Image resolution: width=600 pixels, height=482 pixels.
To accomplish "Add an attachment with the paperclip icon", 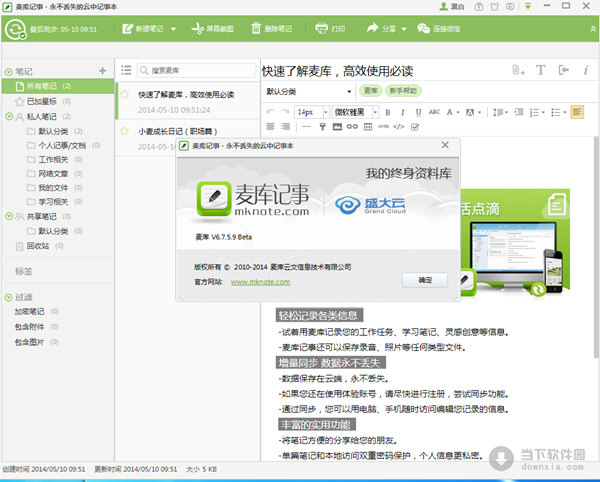I will [x=517, y=70].
